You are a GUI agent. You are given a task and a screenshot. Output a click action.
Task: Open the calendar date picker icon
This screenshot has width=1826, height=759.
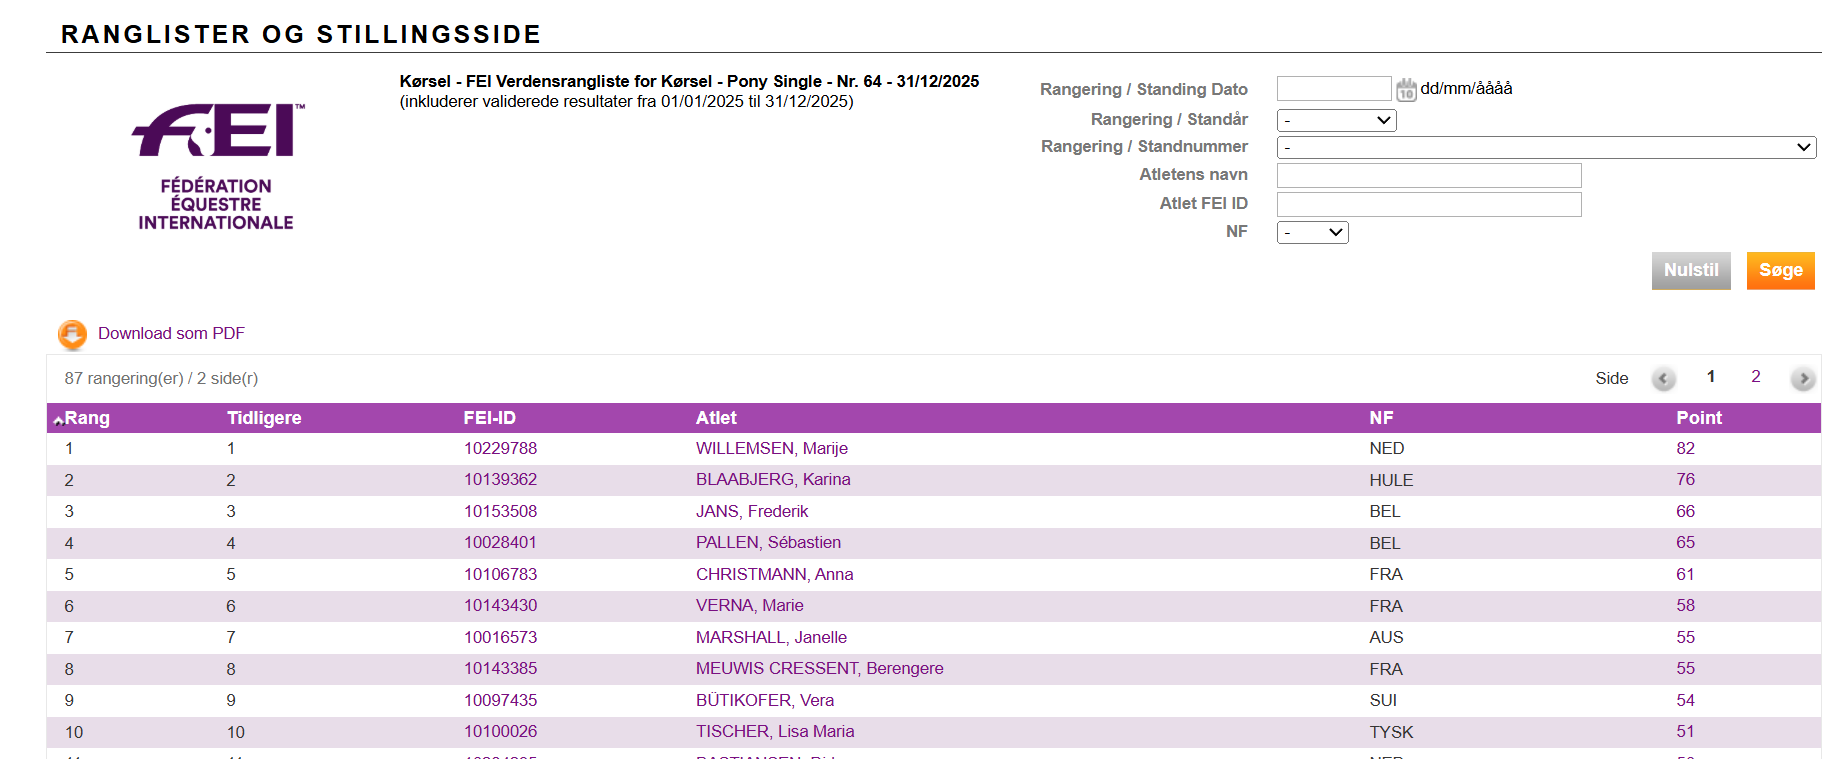pos(1406,90)
